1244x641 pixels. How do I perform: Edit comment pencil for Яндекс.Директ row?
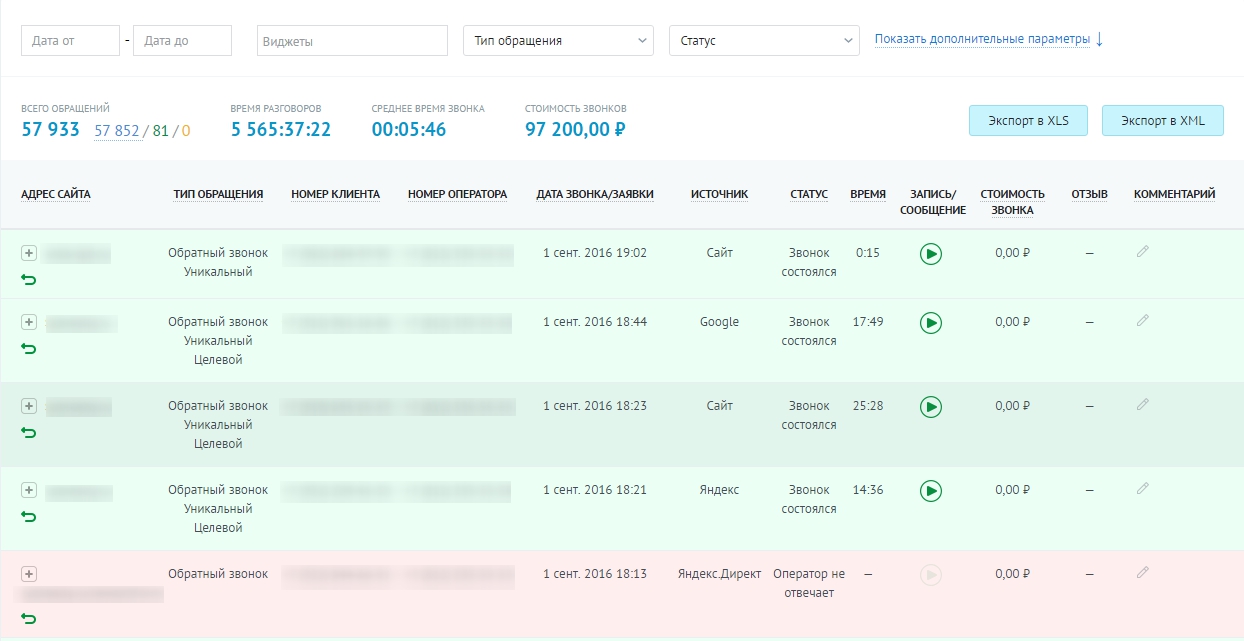coord(1143,573)
